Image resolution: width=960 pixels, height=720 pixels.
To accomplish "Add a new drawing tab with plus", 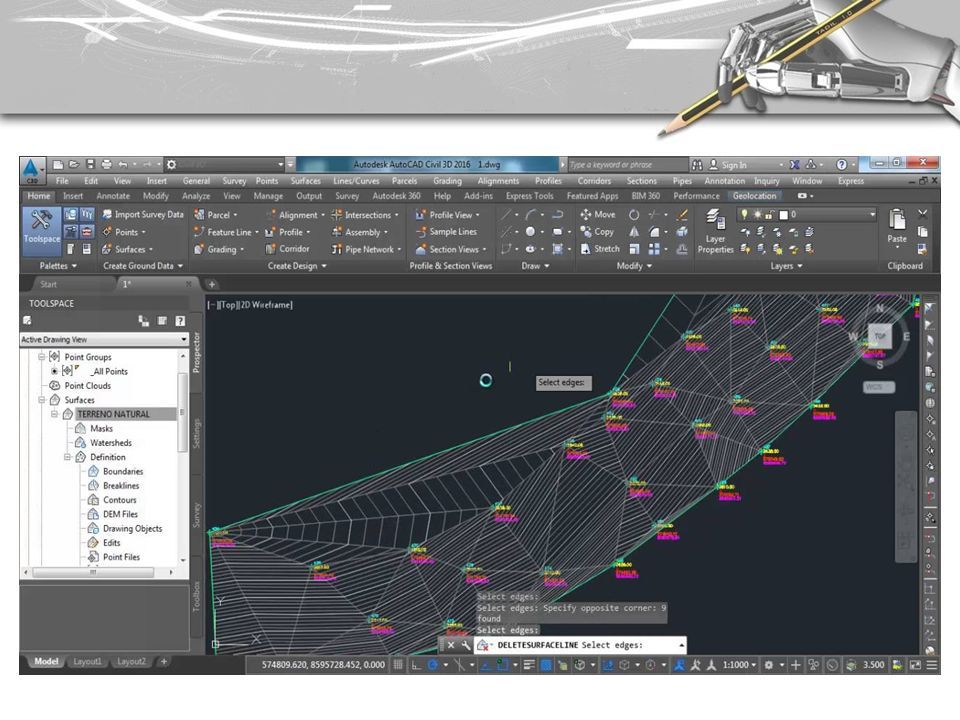I will click(211, 284).
